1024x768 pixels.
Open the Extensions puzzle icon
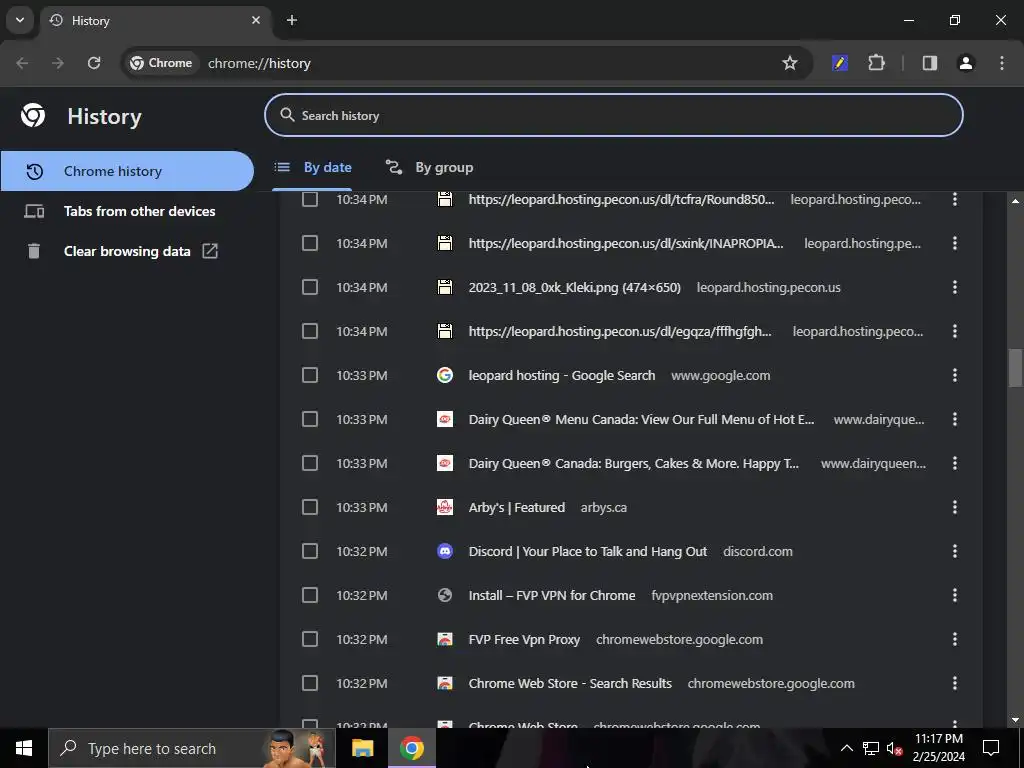click(876, 63)
